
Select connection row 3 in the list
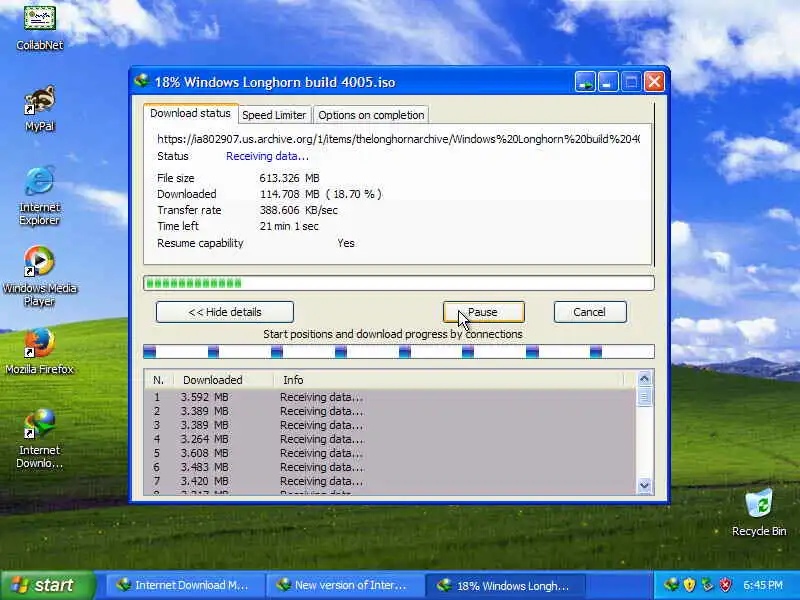tap(390, 425)
